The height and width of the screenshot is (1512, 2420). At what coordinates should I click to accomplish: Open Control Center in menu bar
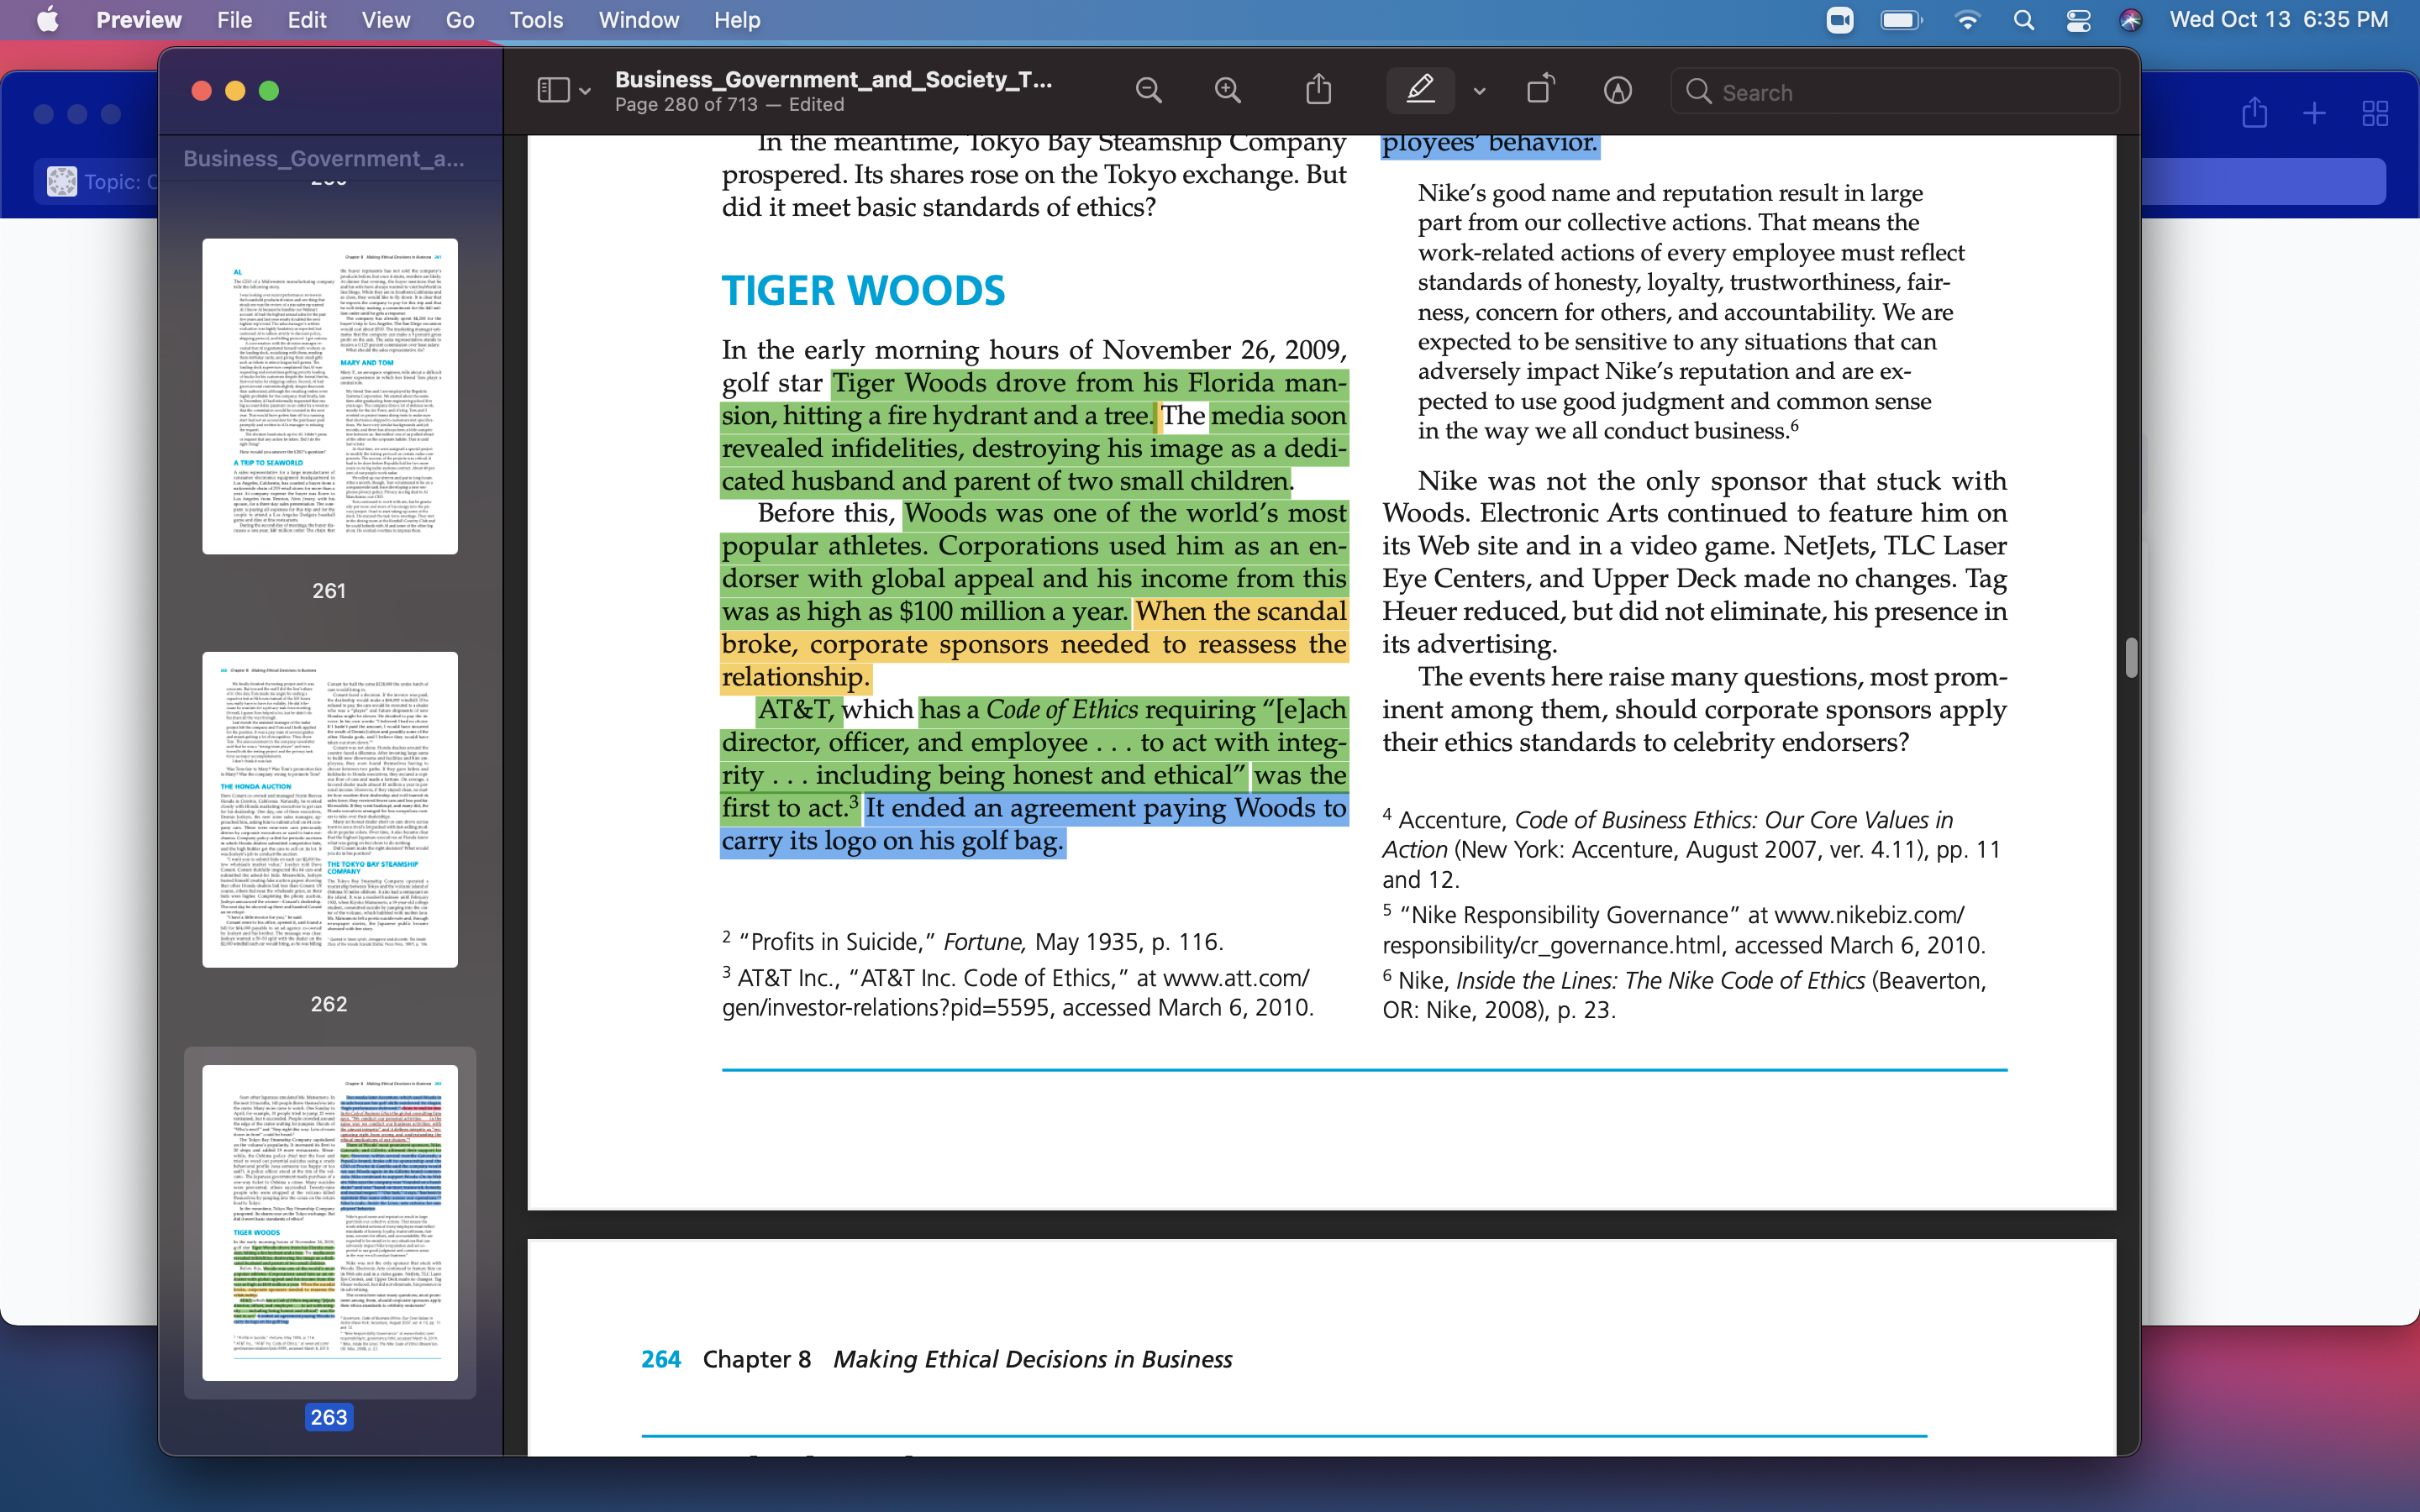pyautogui.click(x=2078, y=20)
